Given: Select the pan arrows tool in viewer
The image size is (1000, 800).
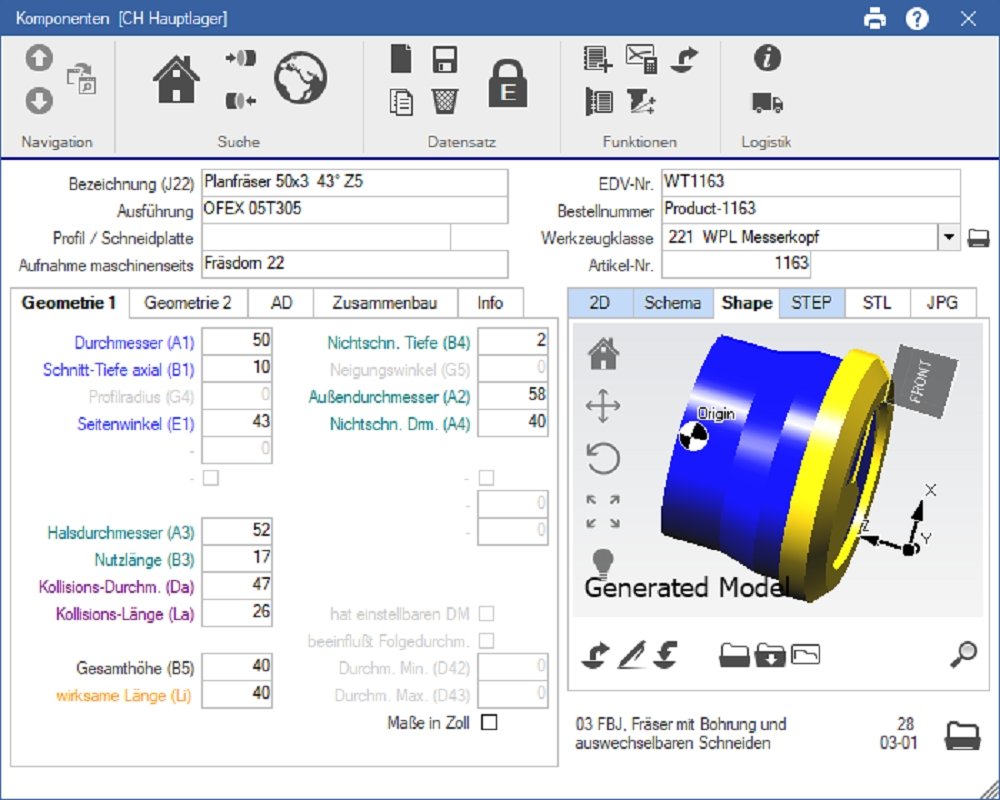Looking at the screenshot, I should (x=603, y=406).
